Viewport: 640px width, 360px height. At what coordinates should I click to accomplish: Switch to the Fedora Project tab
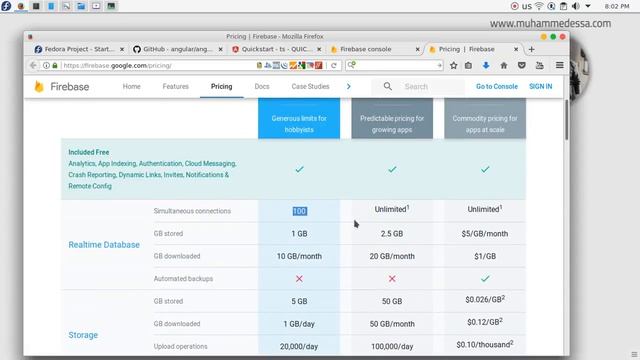point(79,49)
